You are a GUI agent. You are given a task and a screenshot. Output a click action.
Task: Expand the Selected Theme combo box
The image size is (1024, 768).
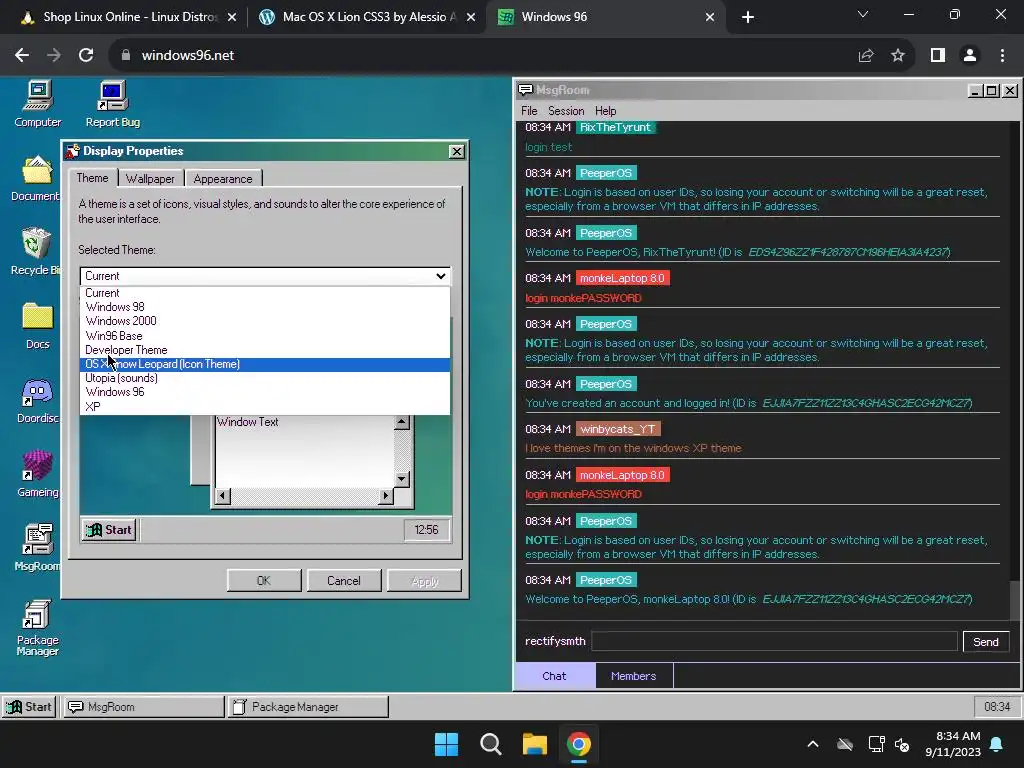tap(264, 276)
